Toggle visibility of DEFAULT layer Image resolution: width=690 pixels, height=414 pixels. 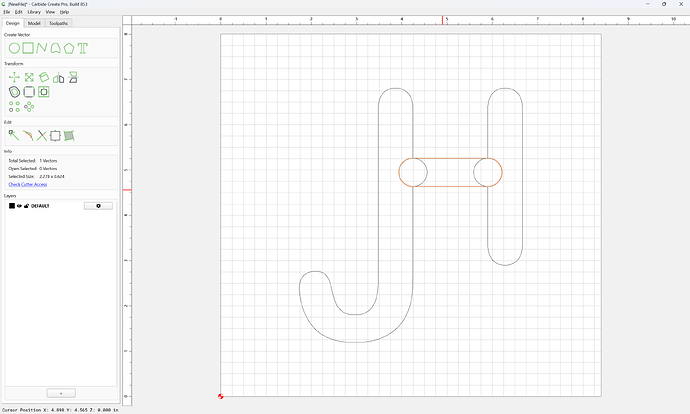[x=19, y=206]
